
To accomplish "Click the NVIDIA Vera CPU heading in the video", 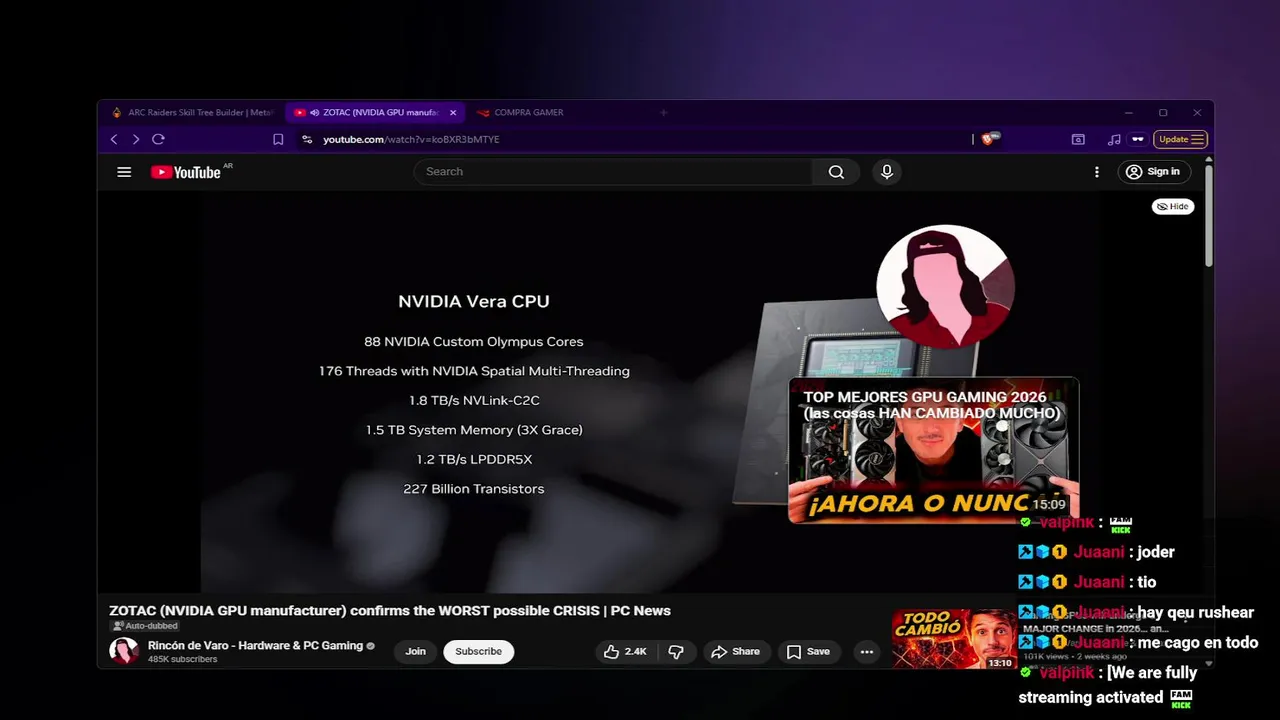I will [474, 301].
